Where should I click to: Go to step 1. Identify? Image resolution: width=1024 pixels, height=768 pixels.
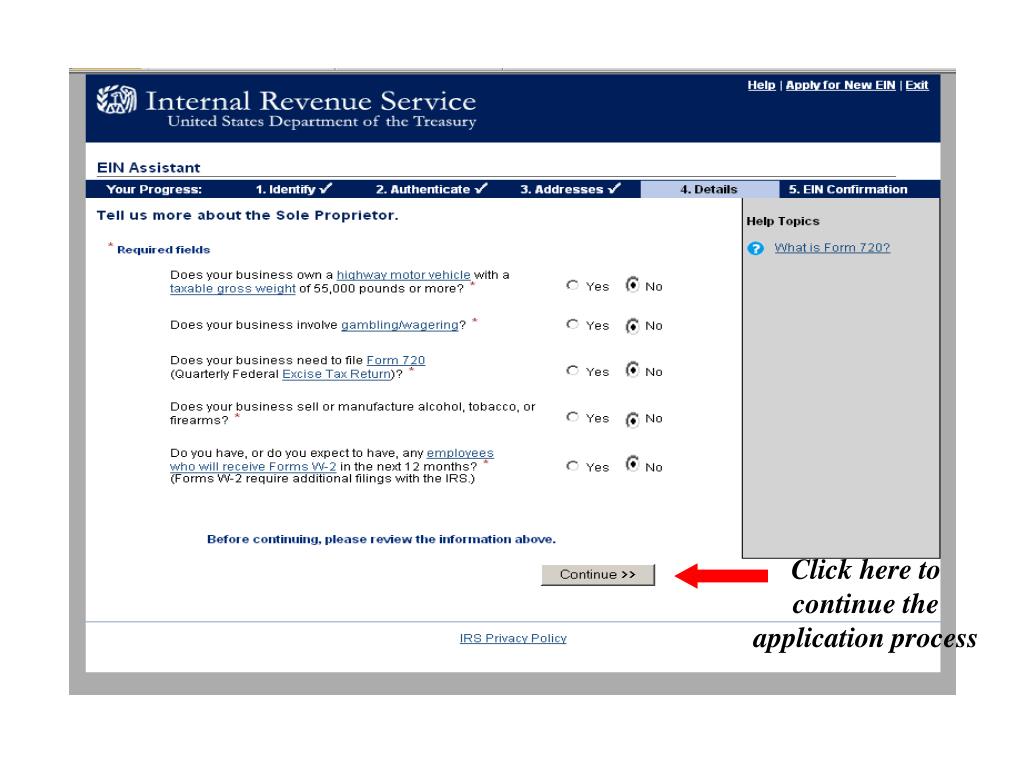293,189
